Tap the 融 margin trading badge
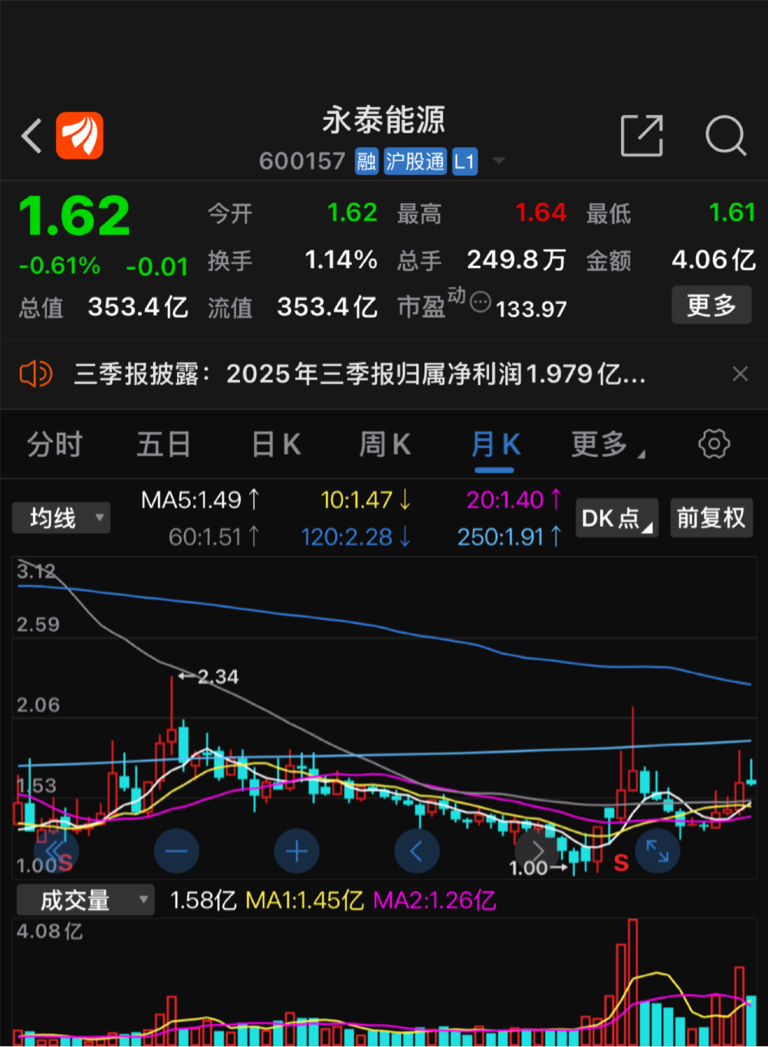Image resolution: width=768 pixels, height=1047 pixels. coord(366,162)
